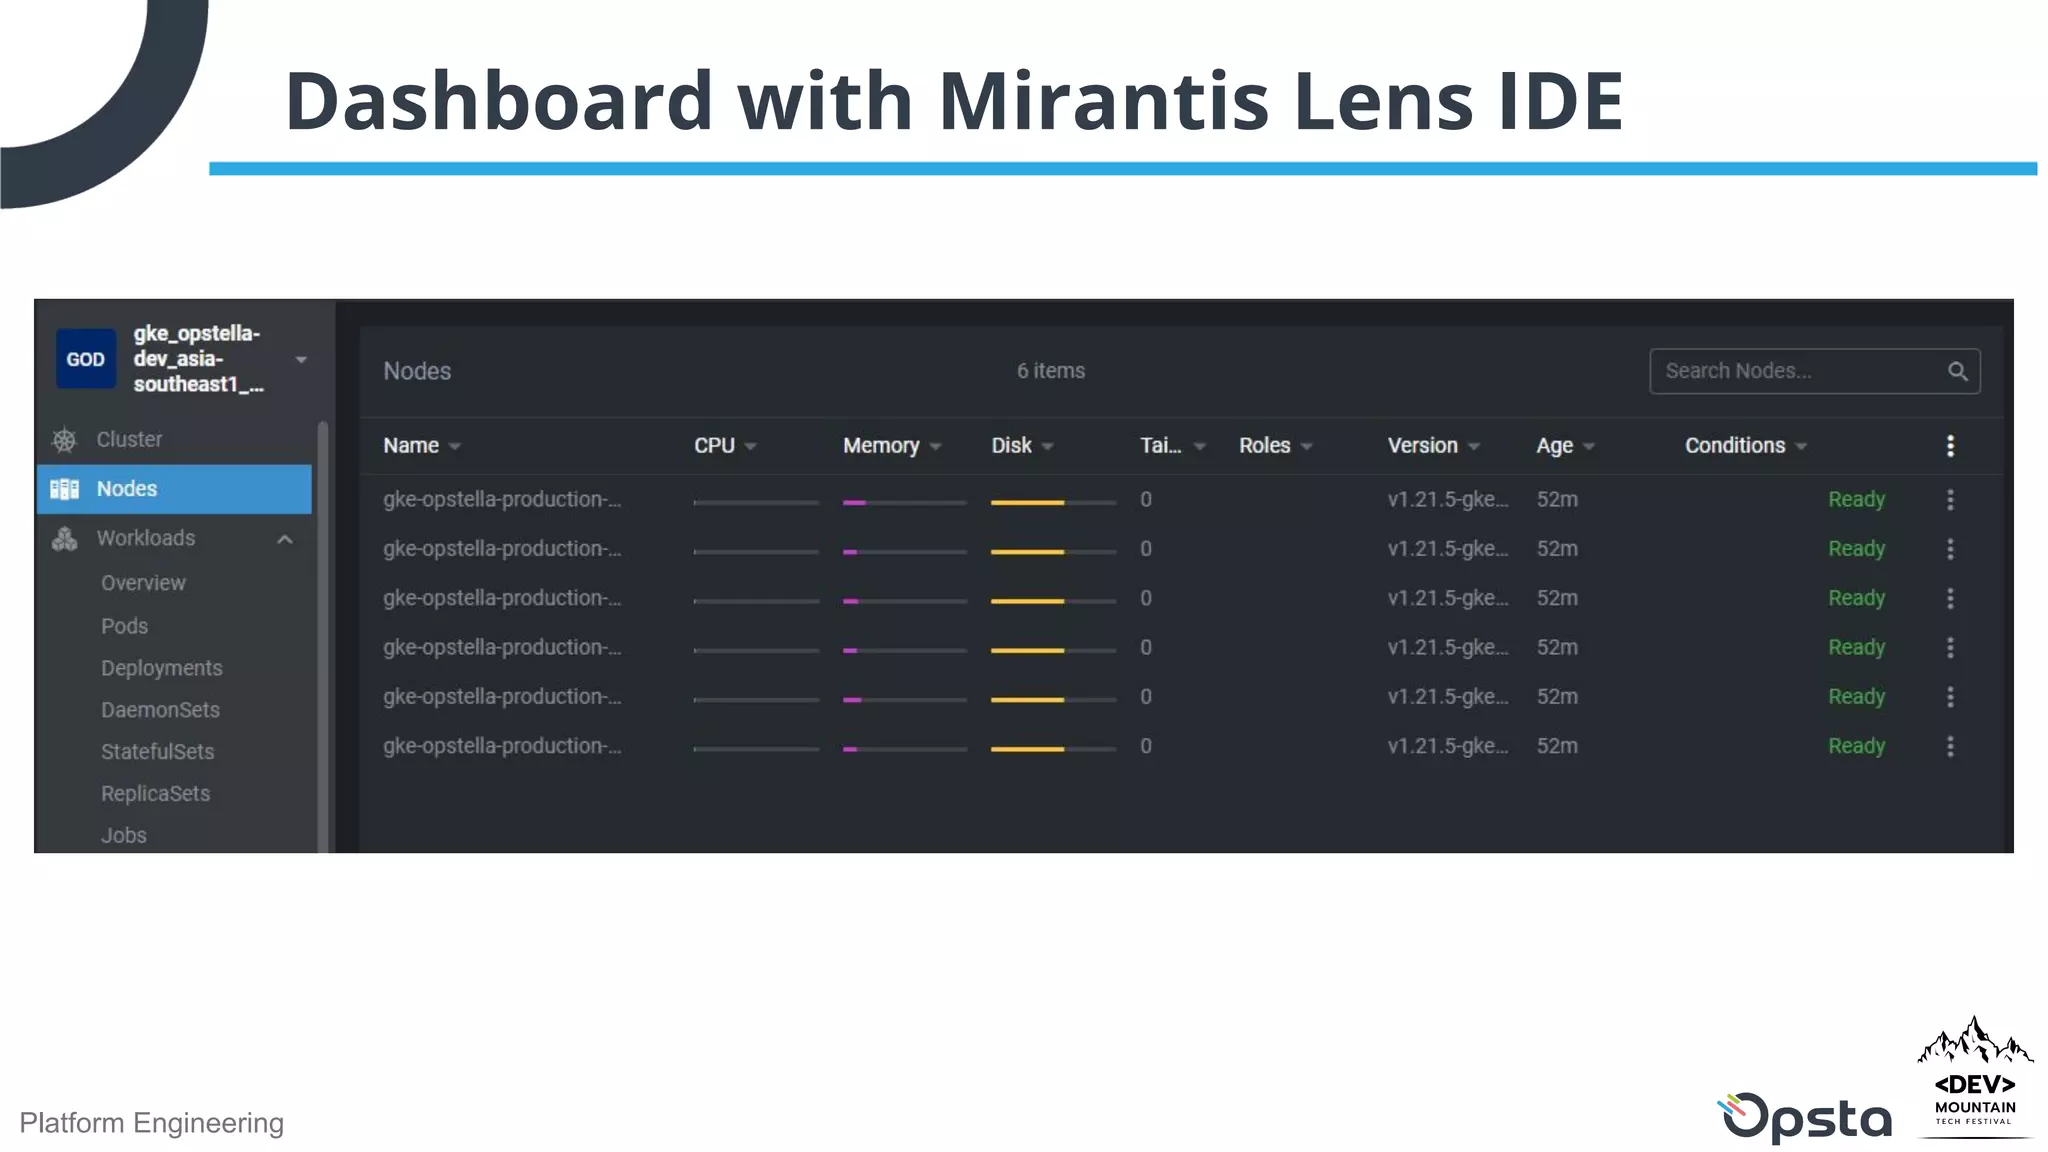
Task: Open the first node row's kebab menu
Action: point(1950,500)
